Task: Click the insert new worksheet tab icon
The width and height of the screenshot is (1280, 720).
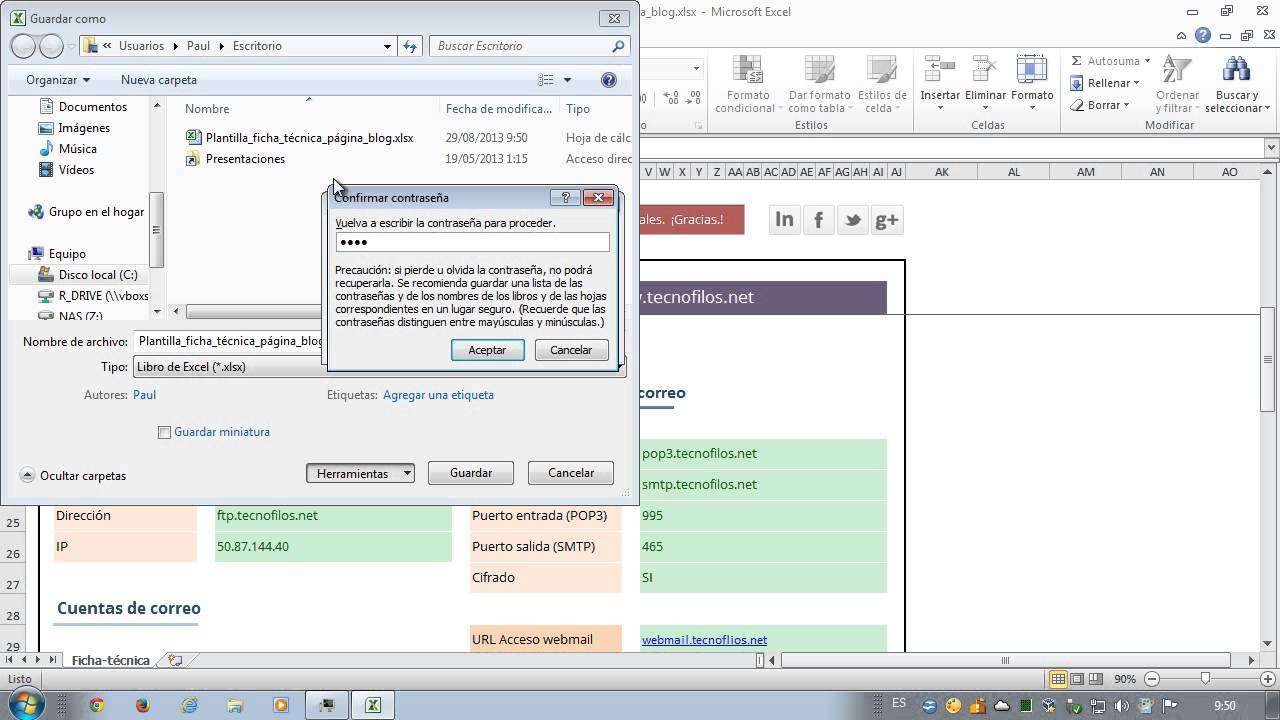Action: 175,660
